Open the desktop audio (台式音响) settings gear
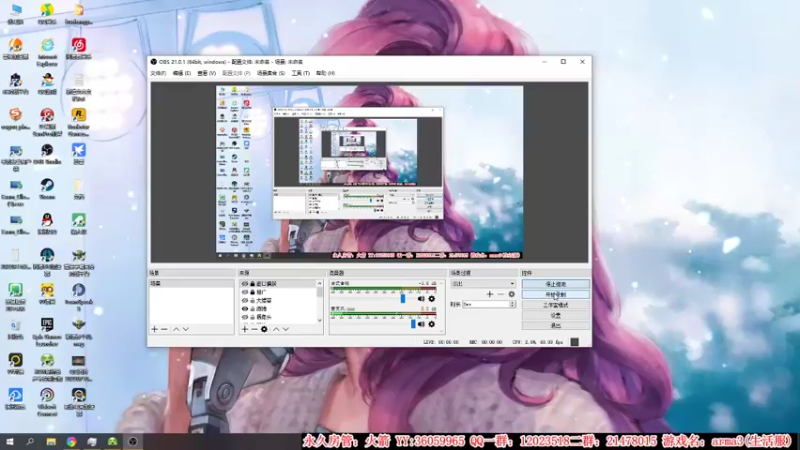The height and width of the screenshot is (450, 800). tap(432, 299)
